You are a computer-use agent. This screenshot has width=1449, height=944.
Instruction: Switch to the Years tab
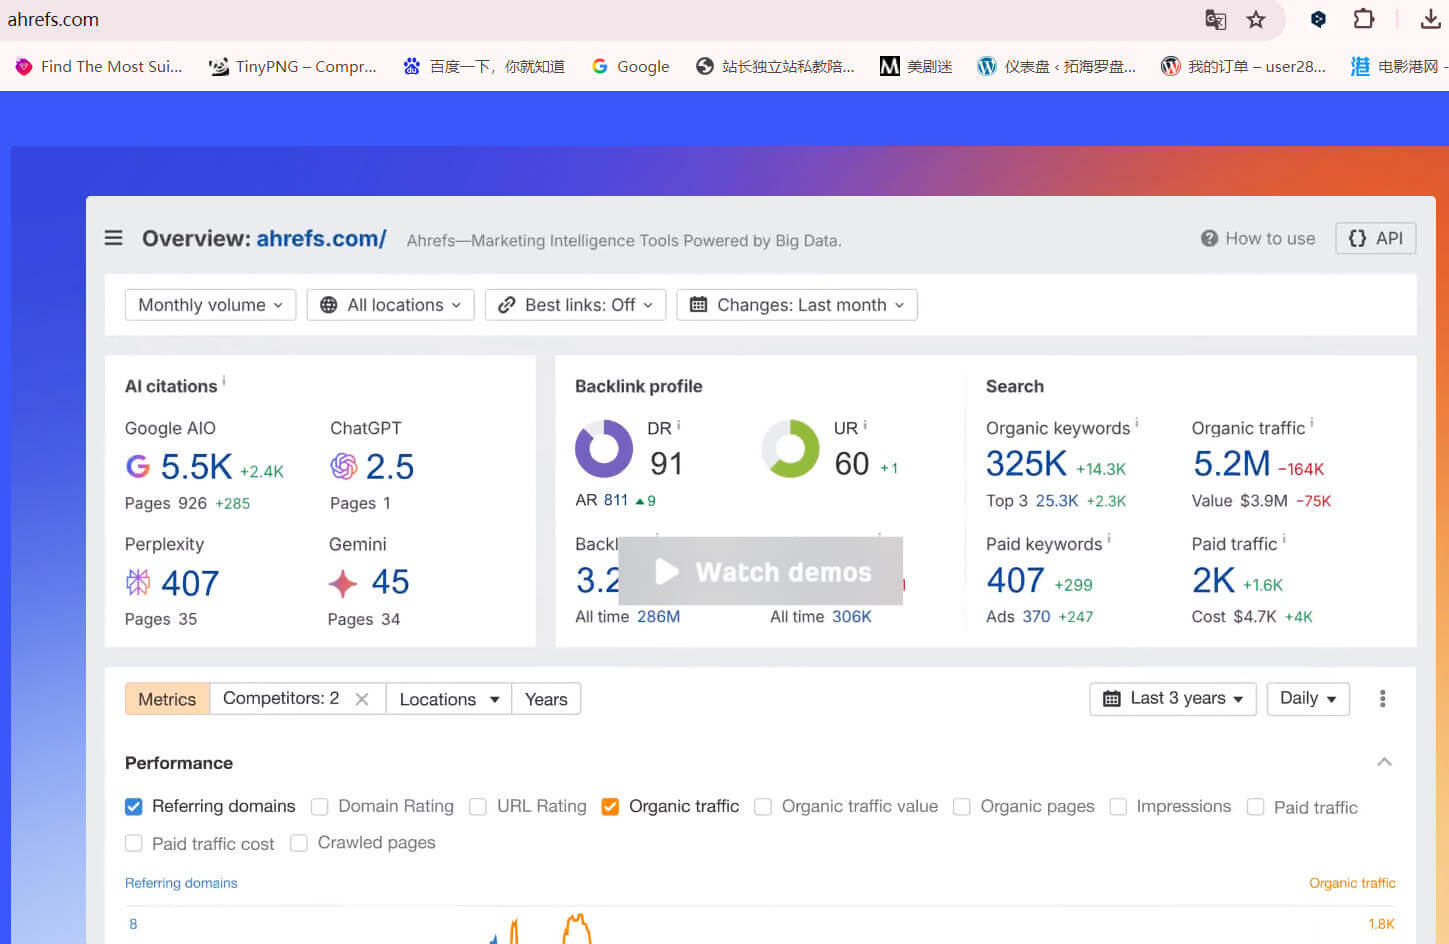coord(546,699)
